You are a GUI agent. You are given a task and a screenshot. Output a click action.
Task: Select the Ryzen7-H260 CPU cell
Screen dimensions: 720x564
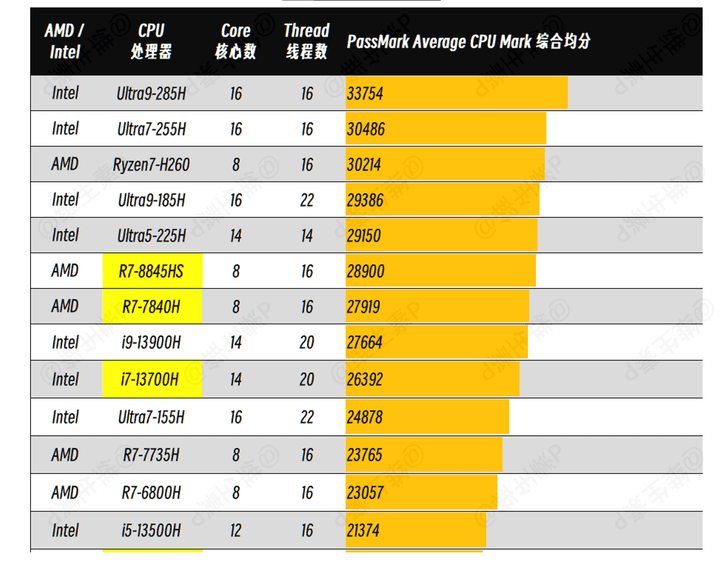(x=150, y=165)
